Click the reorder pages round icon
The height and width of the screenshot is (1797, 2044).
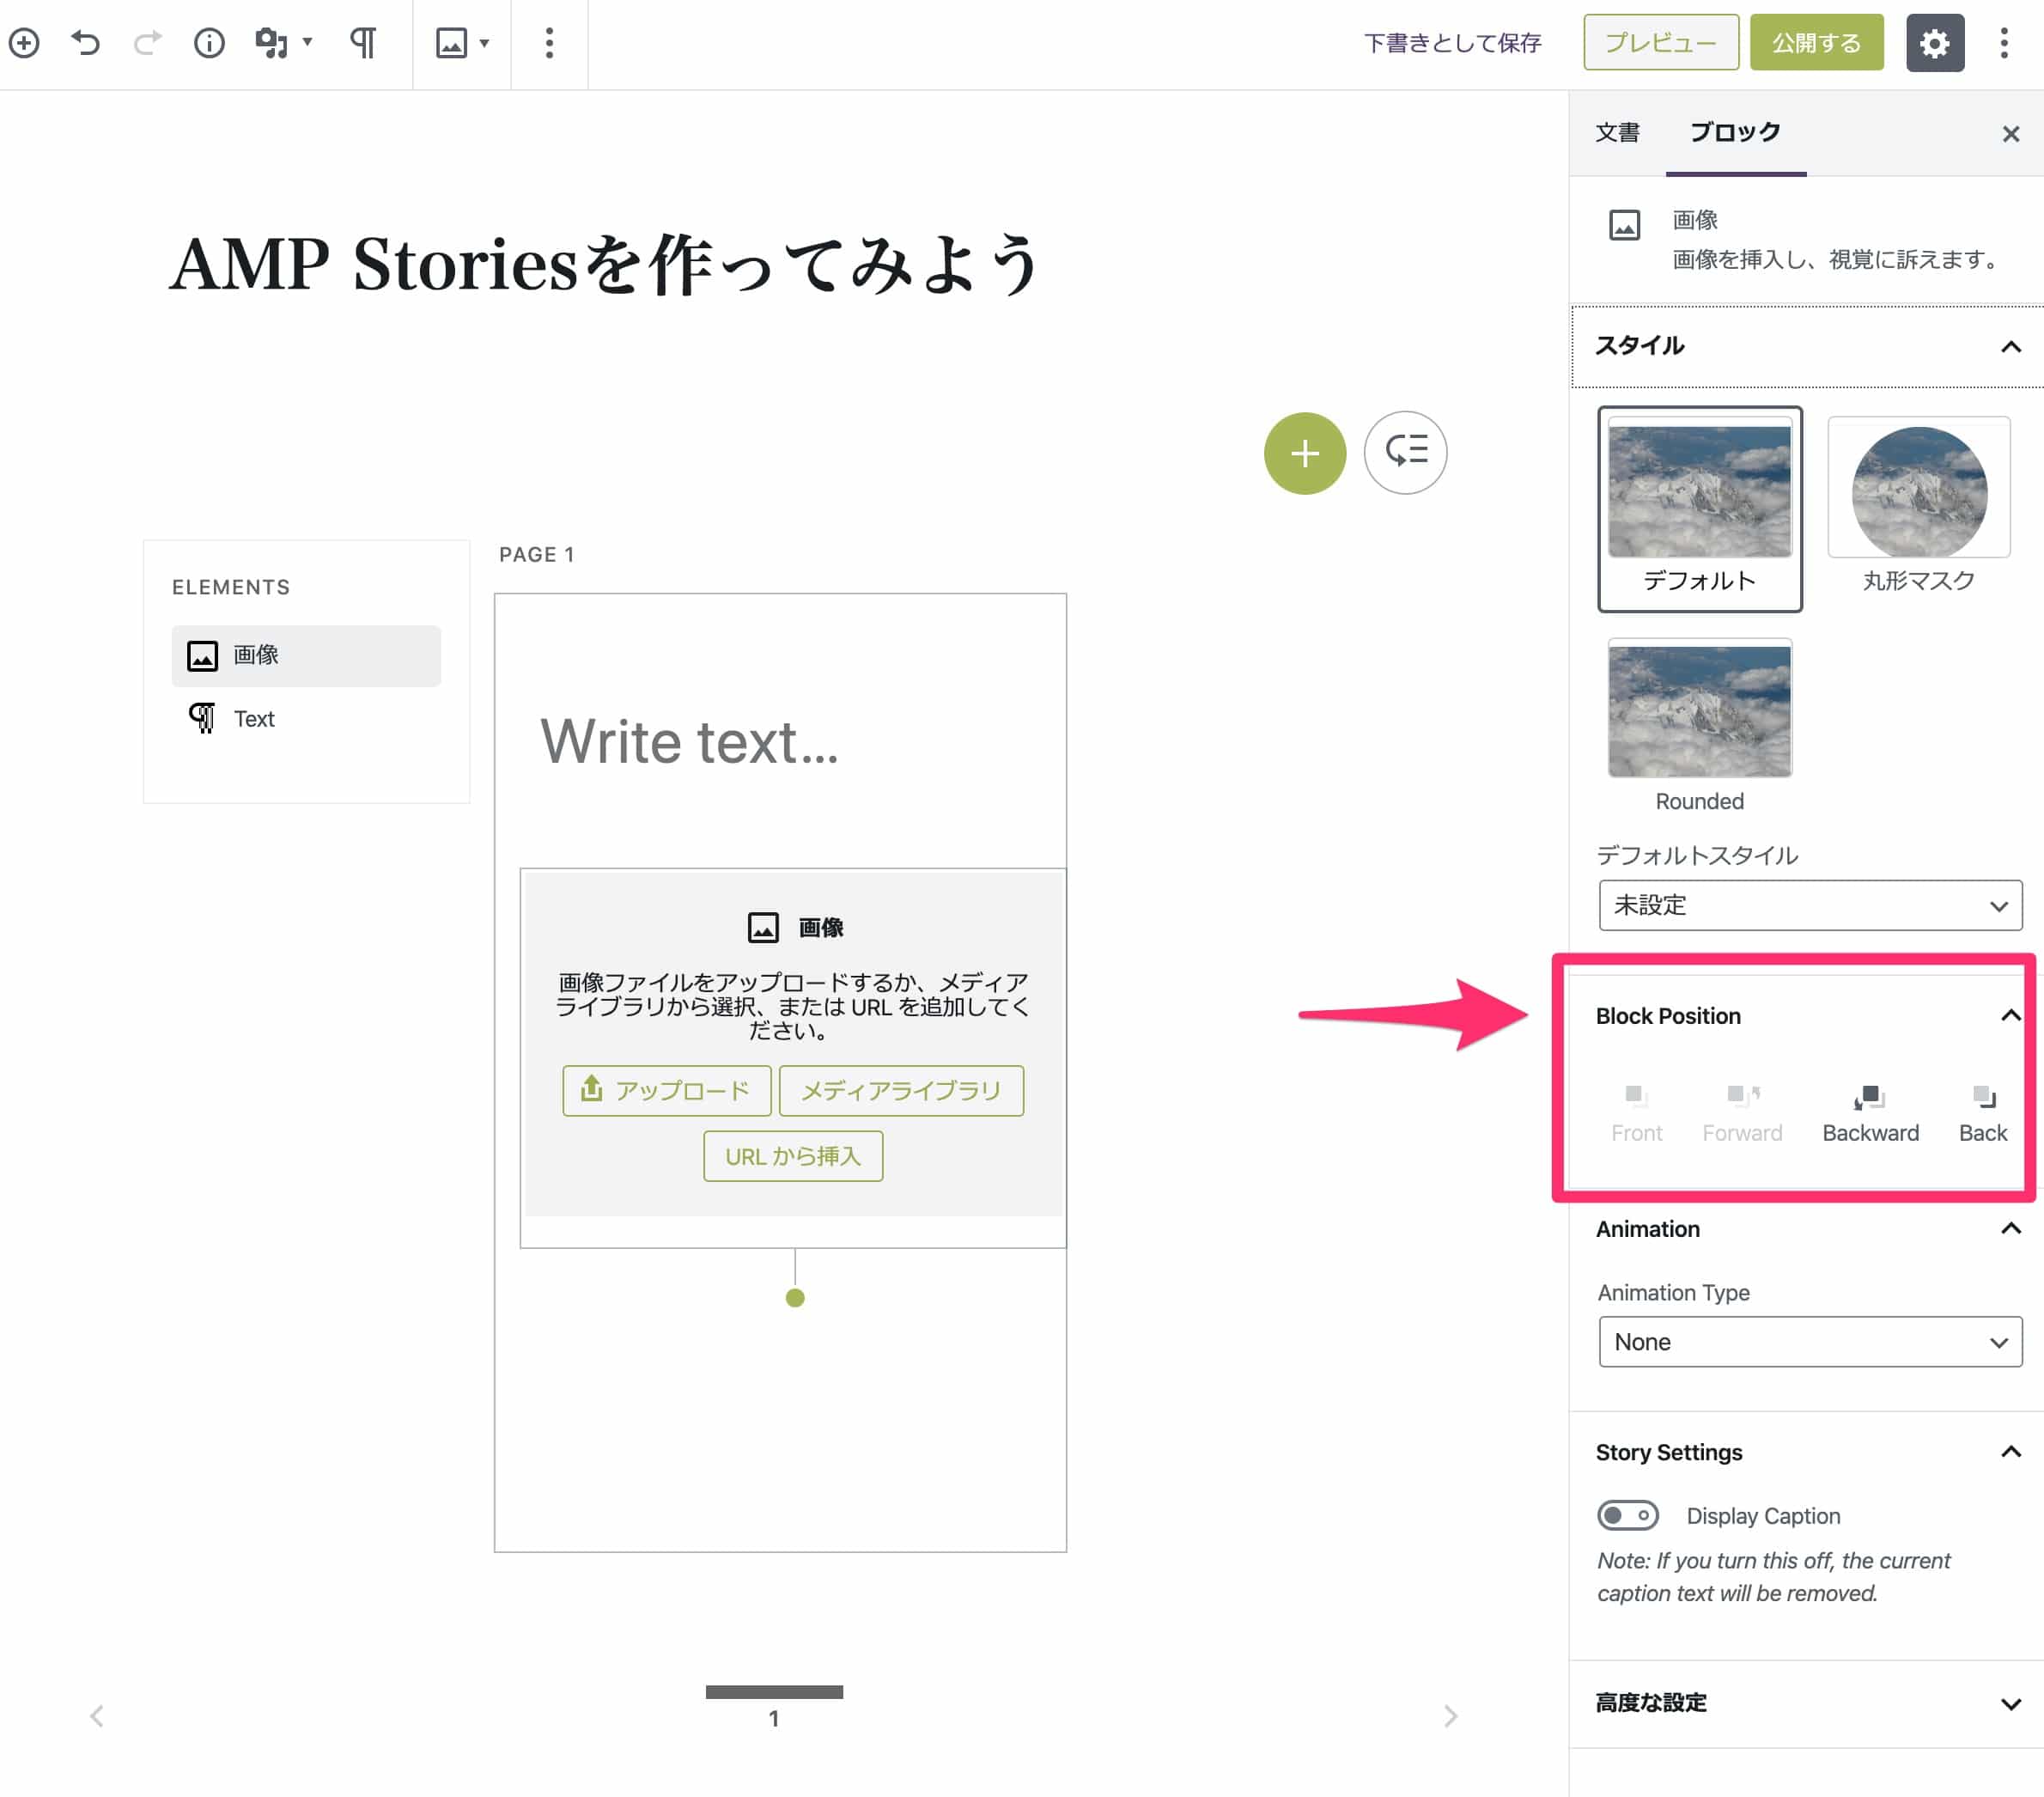1405,453
